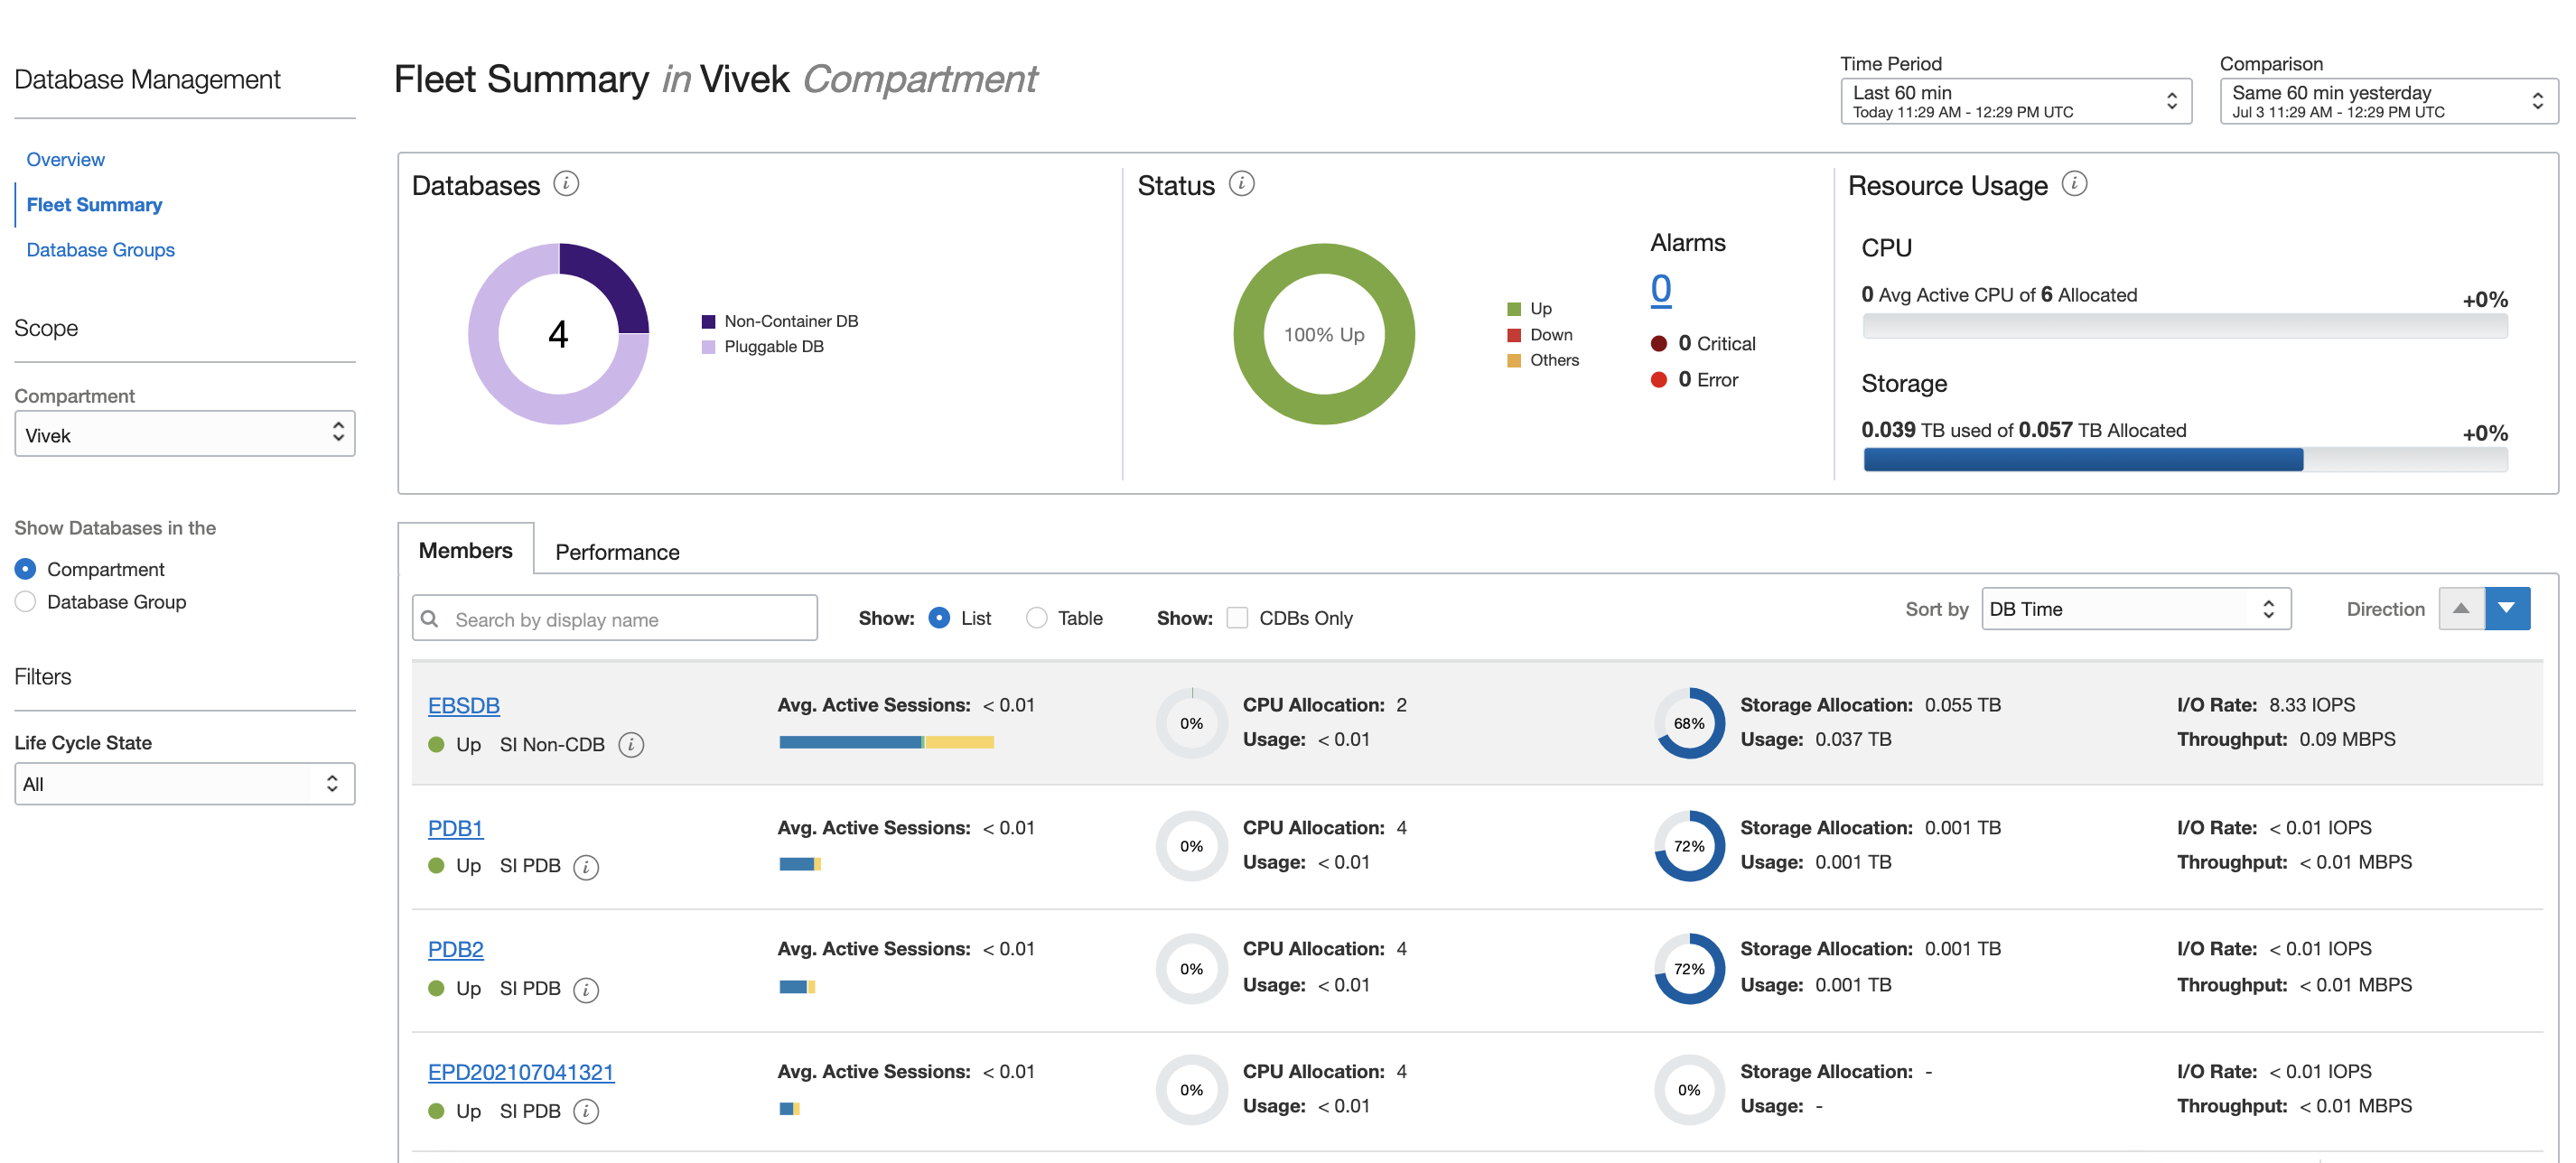Open the Sort by DB Time dropdown

click(2135, 609)
